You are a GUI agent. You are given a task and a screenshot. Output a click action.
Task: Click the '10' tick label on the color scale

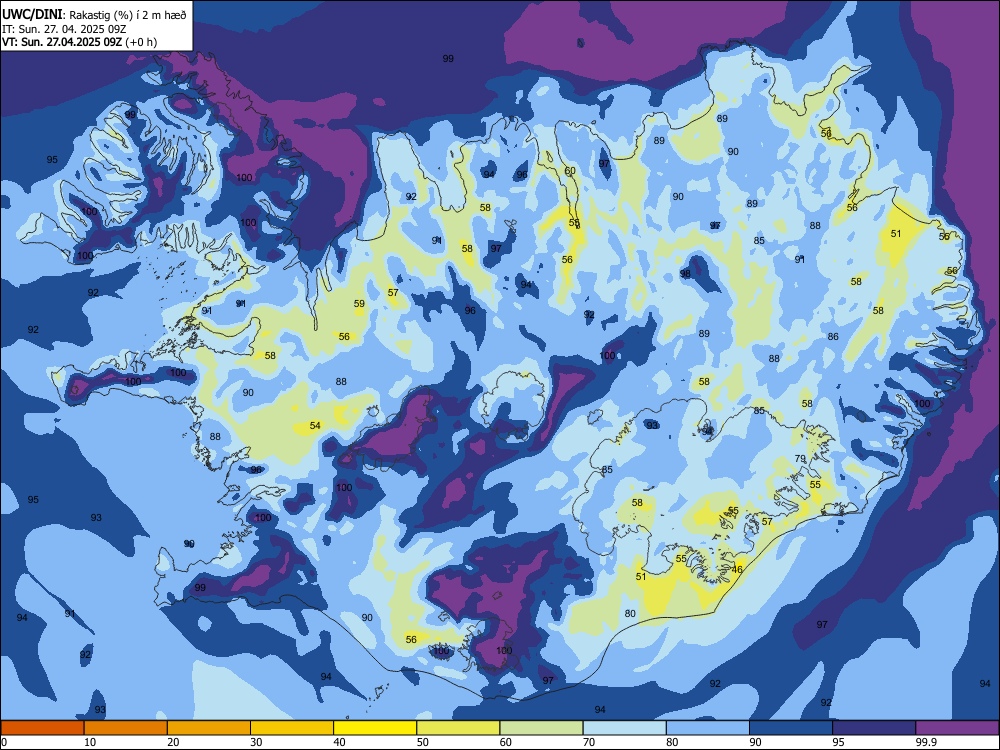[90, 742]
